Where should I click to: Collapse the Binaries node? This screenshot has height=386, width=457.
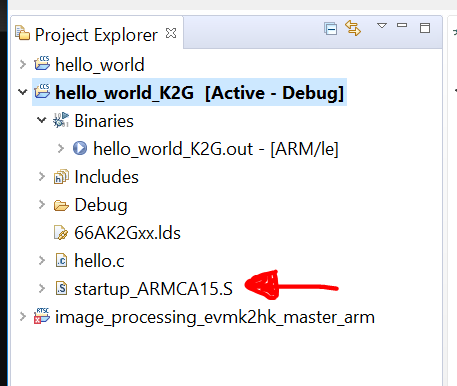pos(42,120)
